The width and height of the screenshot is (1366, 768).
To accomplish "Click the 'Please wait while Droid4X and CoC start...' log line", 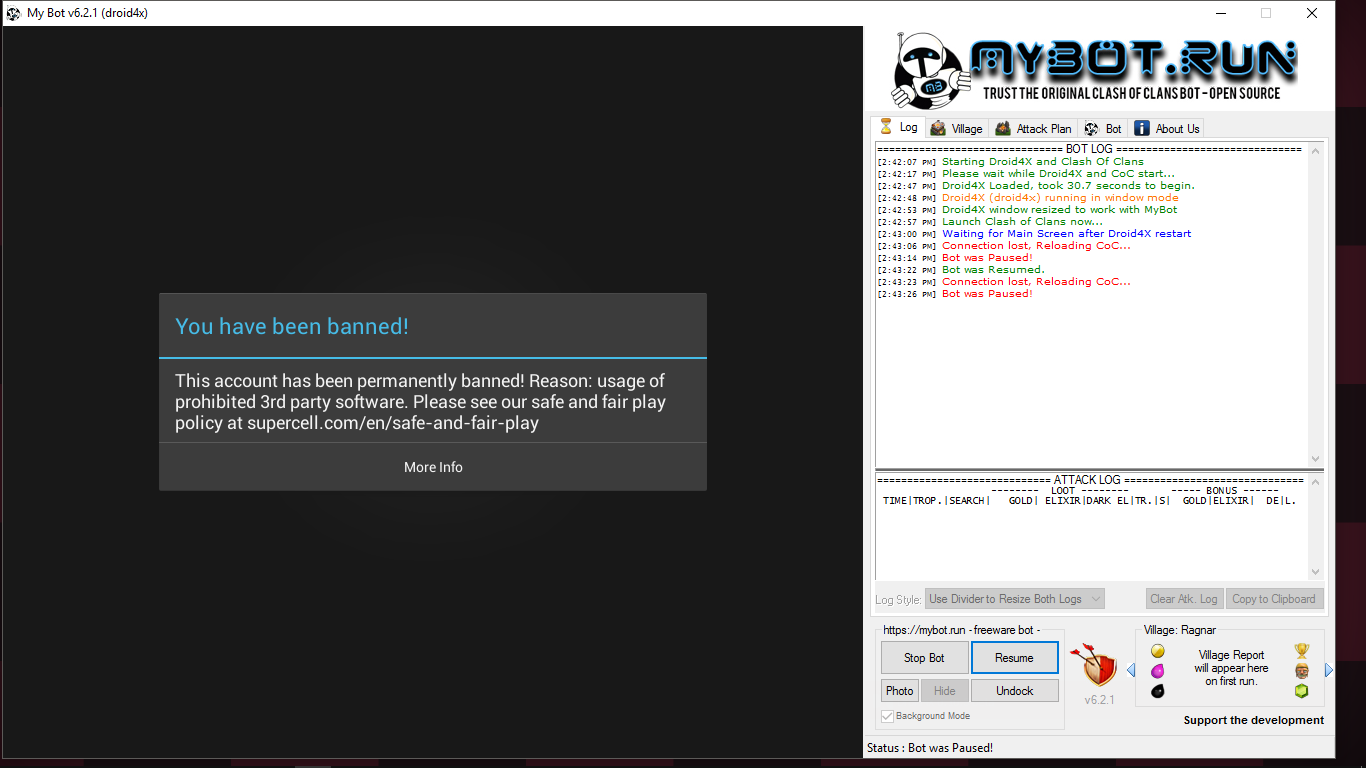I will [x=1058, y=173].
